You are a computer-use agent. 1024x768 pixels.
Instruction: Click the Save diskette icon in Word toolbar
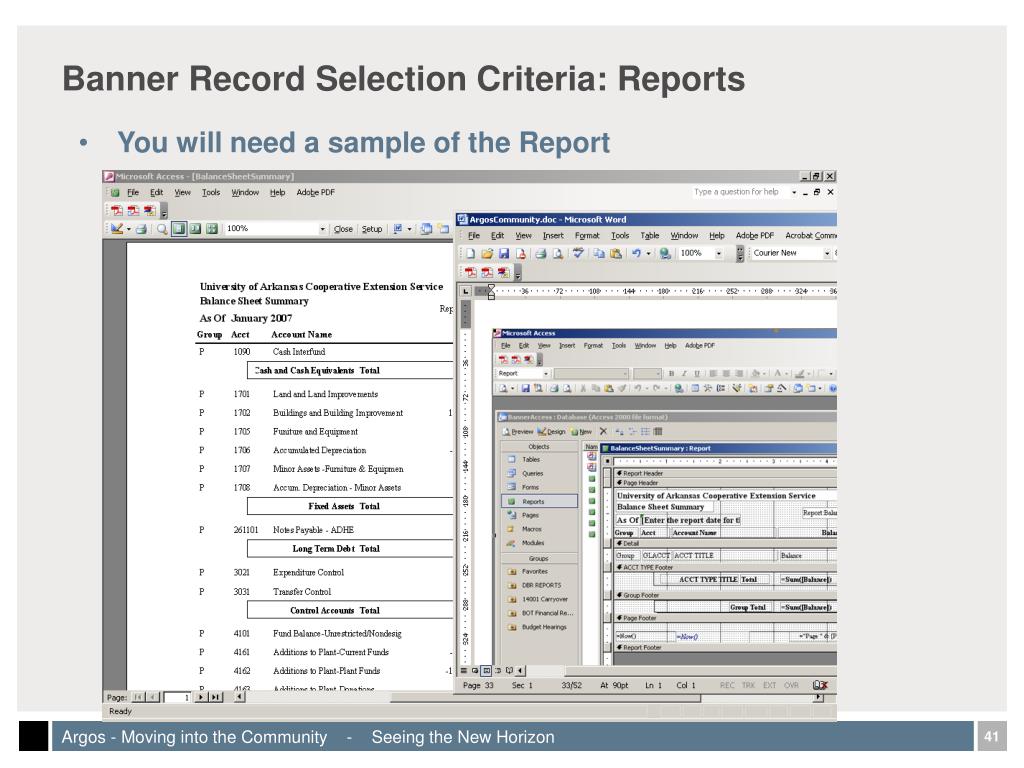(x=504, y=253)
